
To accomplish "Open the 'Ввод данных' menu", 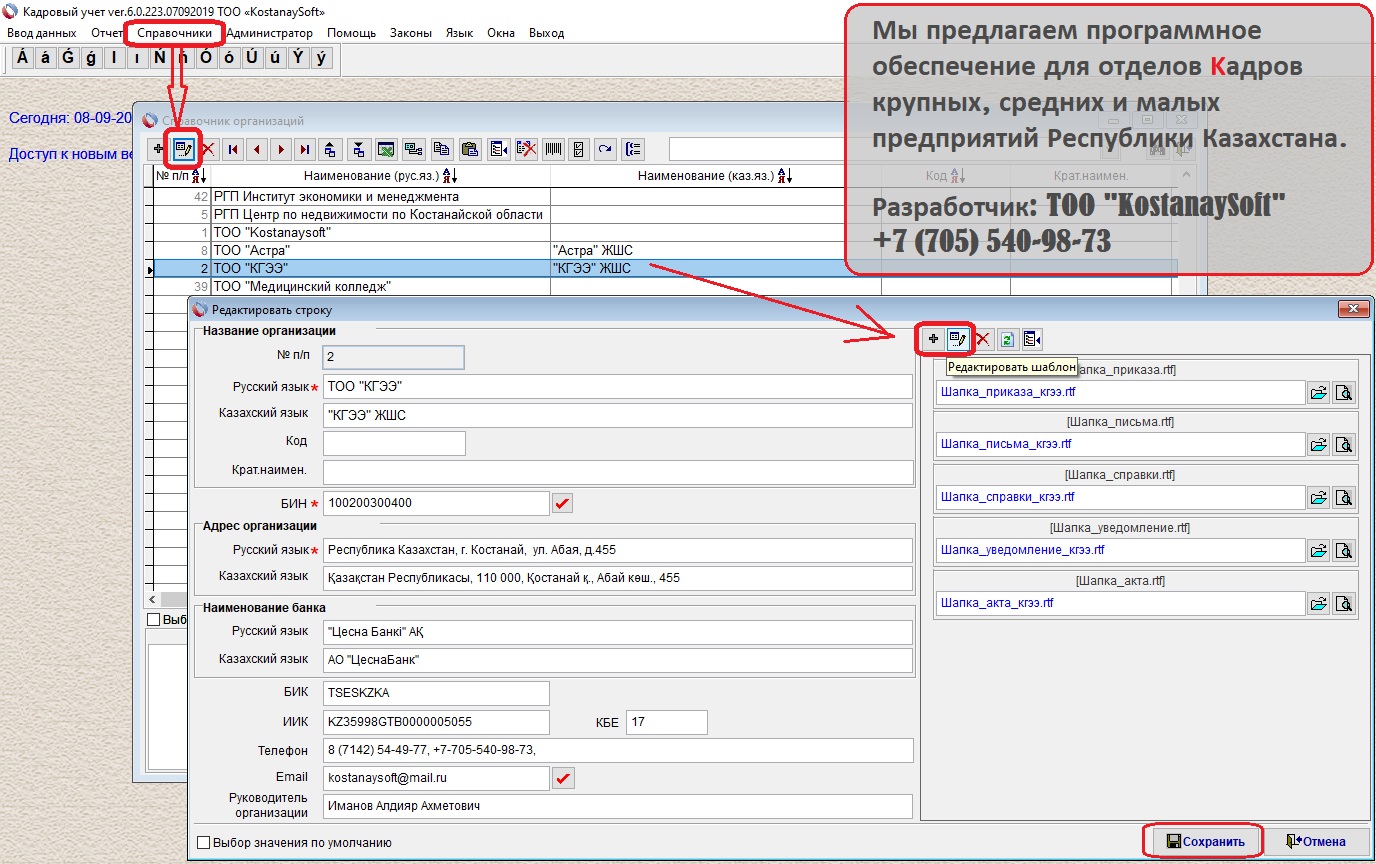I will pos(41,33).
